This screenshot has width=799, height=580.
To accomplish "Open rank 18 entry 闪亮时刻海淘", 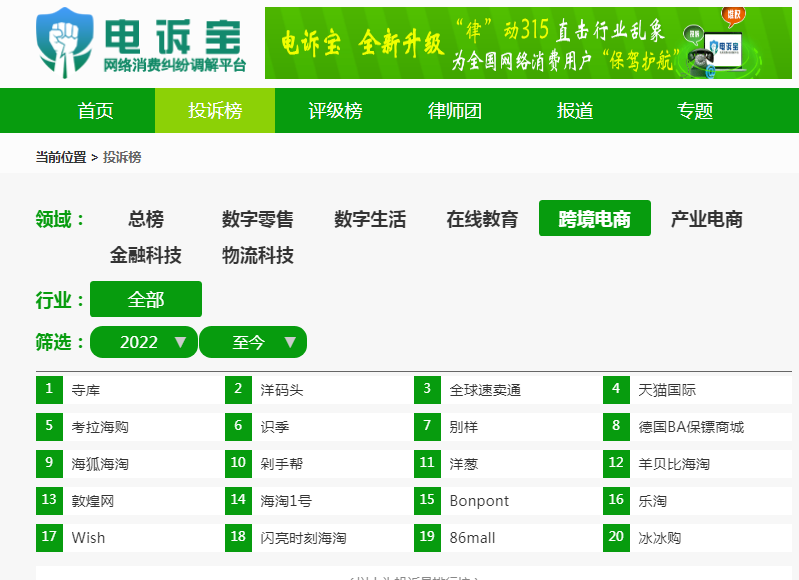I will coord(303,538).
